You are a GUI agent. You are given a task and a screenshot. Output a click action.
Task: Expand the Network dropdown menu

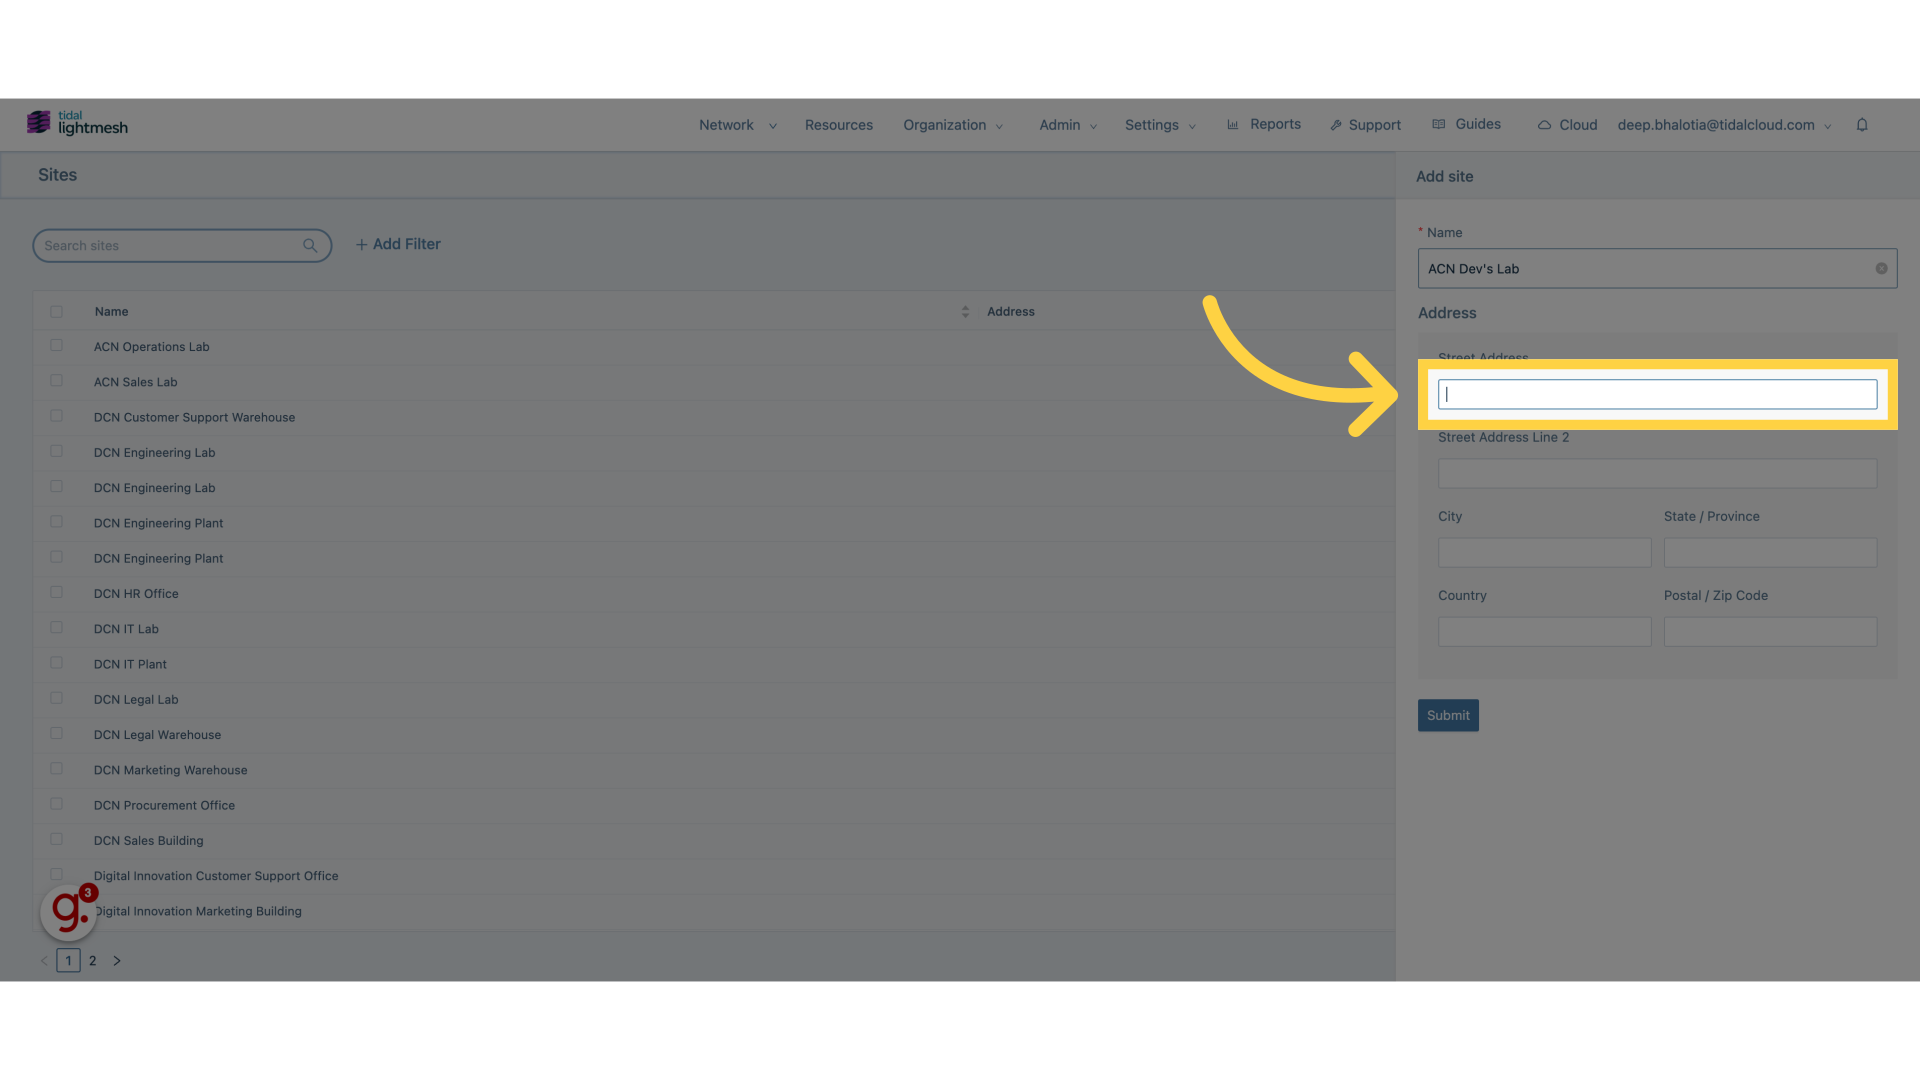736,124
